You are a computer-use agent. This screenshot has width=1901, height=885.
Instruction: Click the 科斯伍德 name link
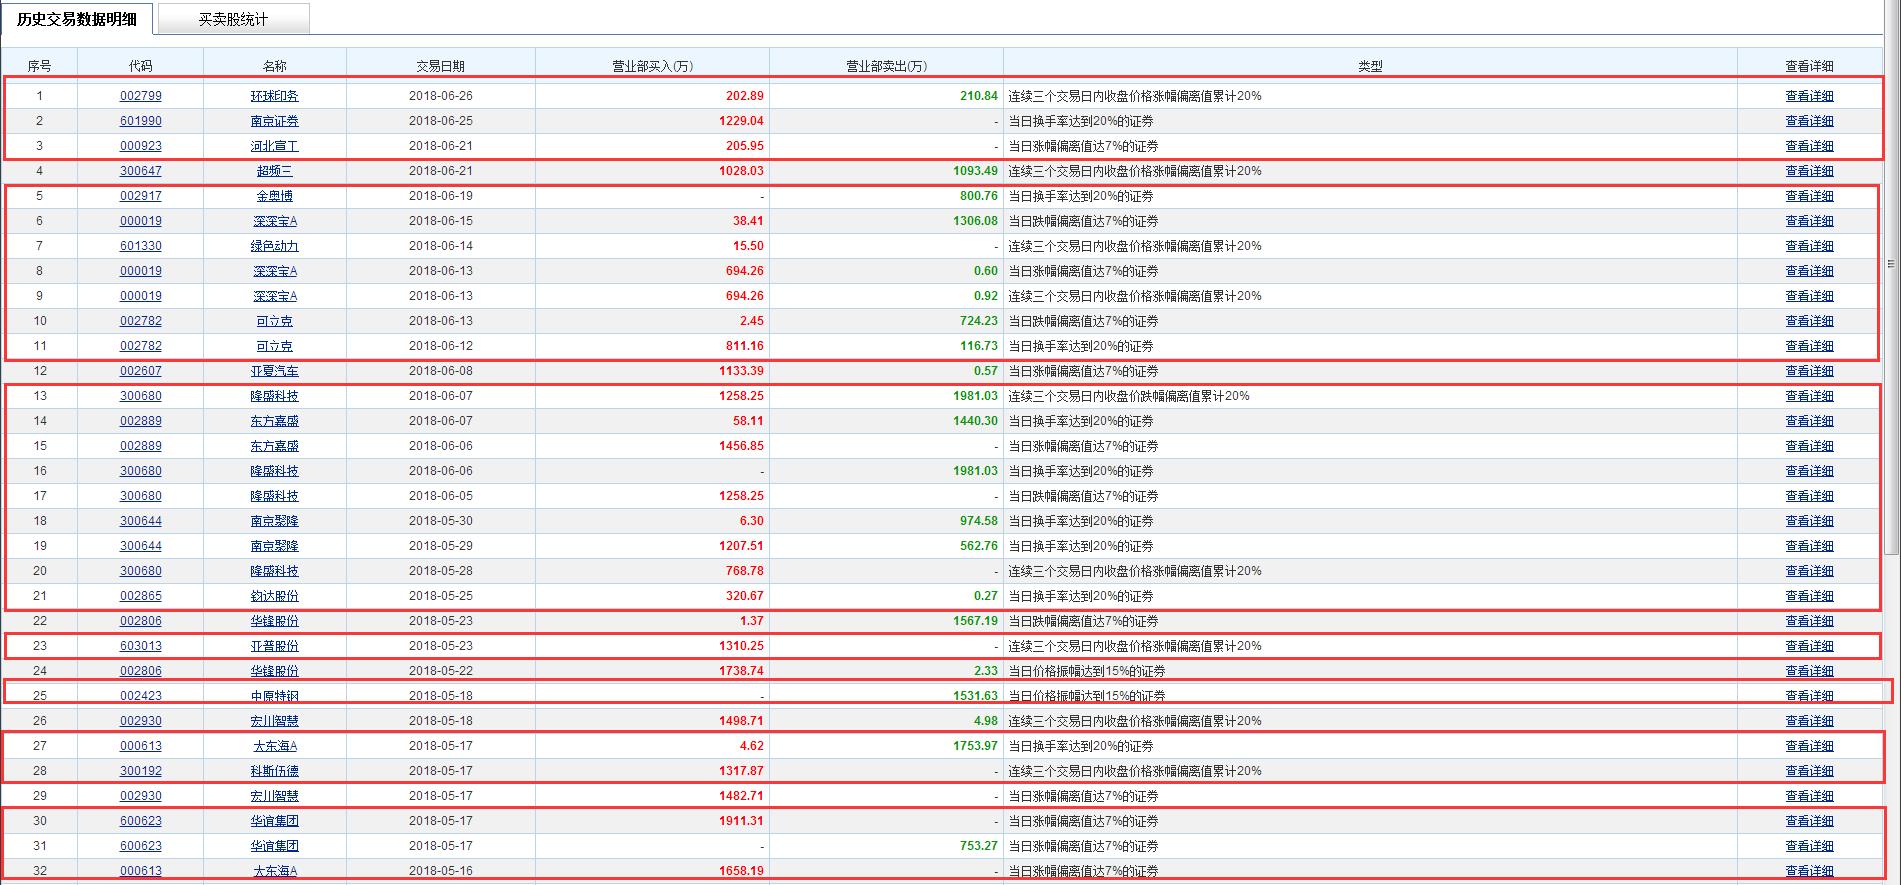(274, 771)
